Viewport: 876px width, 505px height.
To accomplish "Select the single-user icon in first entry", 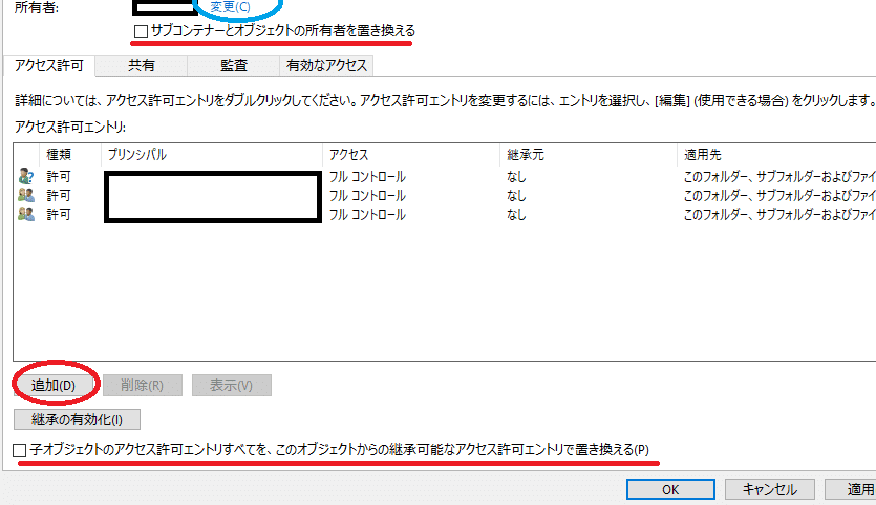I will pyautogui.click(x=26, y=177).
